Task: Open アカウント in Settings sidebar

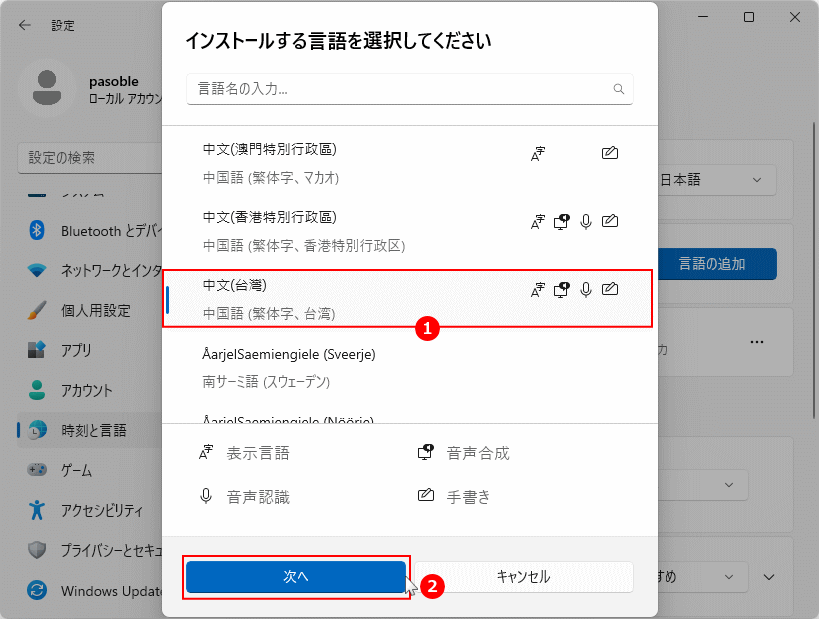Action: click(x=90, y=390)
